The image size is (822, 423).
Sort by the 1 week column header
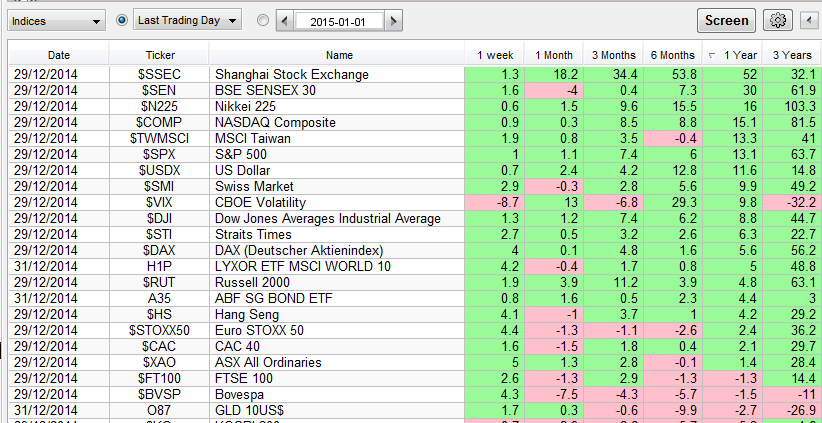coord(494,55)
